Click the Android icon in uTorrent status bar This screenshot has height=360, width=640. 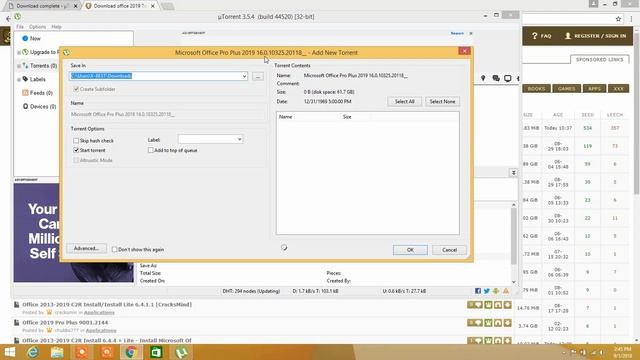click(x=496, y=291)
